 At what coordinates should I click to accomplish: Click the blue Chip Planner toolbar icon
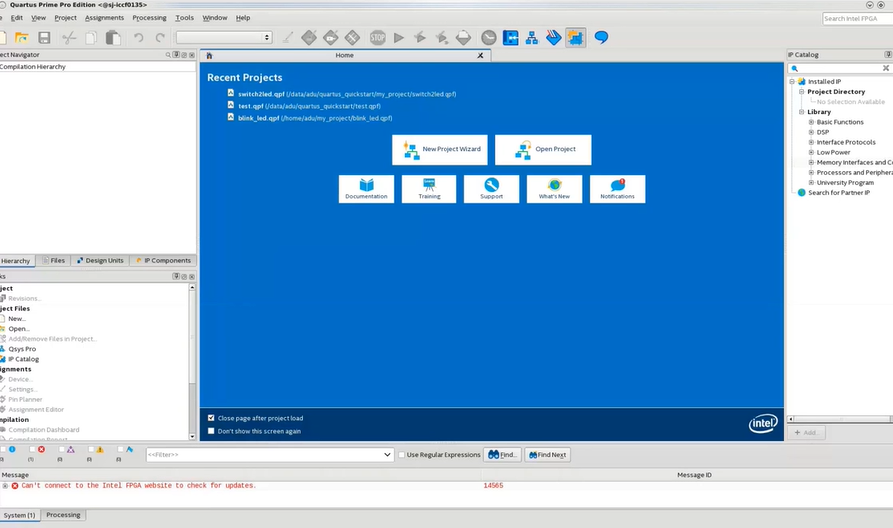tap(511, 38)
